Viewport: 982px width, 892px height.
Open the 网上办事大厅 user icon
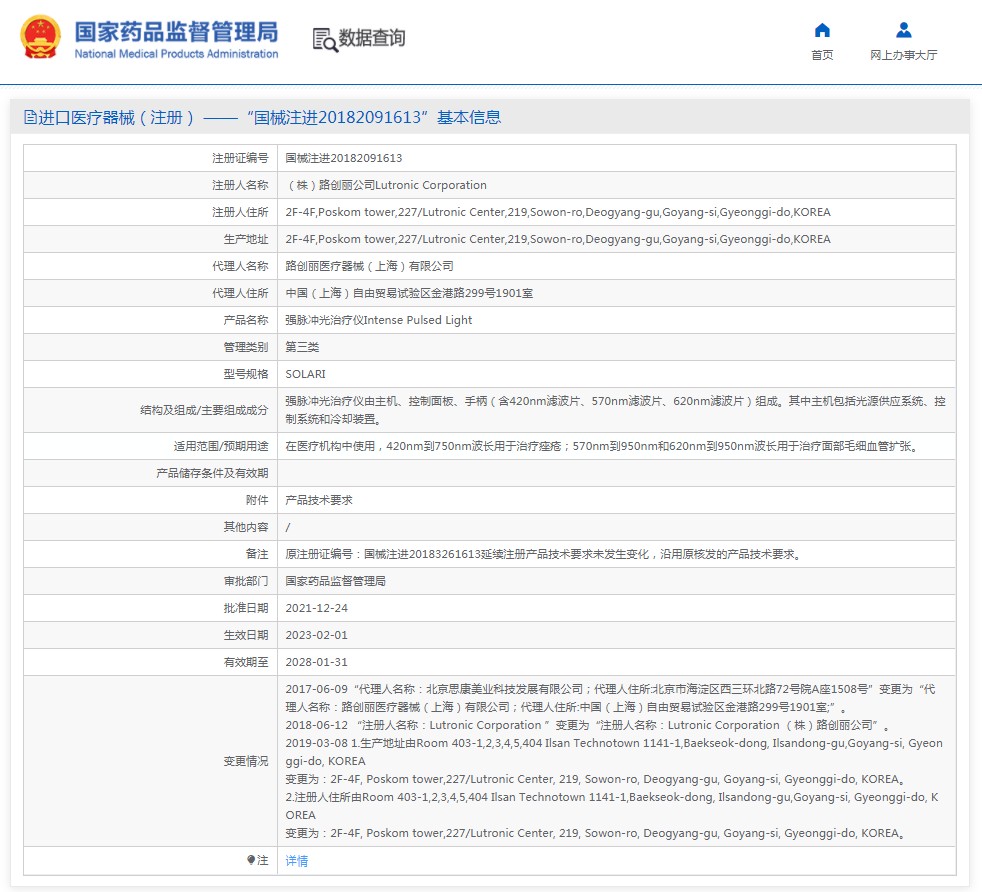pyautogui.click(x=903, y=30)
